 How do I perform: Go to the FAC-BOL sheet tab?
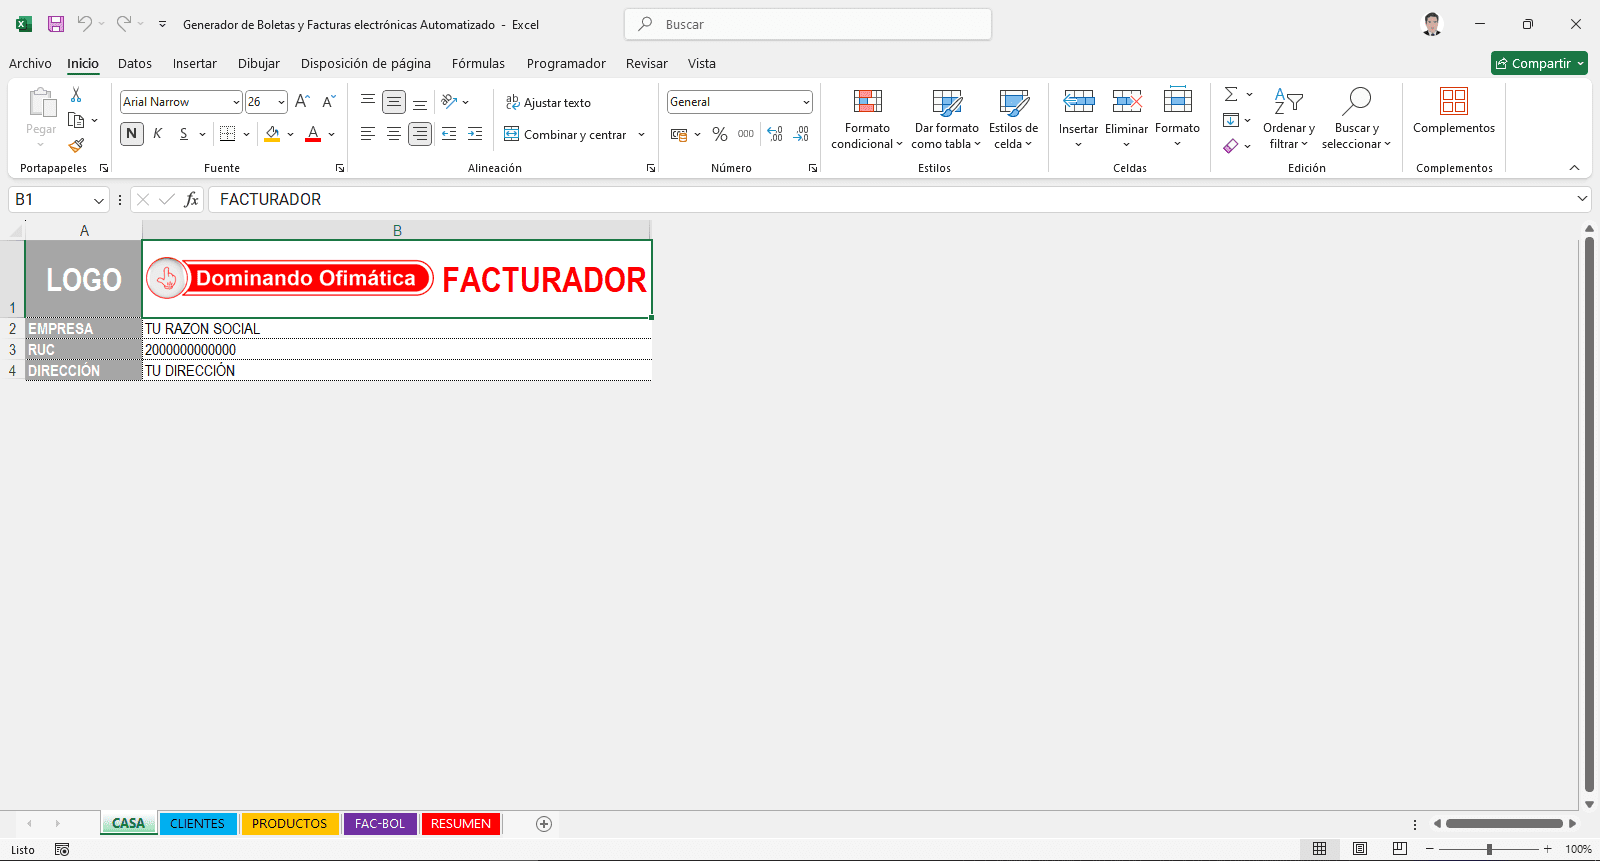point(380,824)
